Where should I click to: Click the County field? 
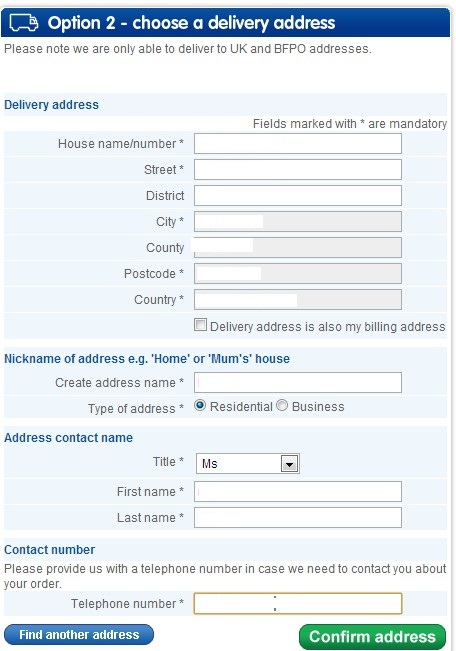pyautogui.click(x=298, y=247)
